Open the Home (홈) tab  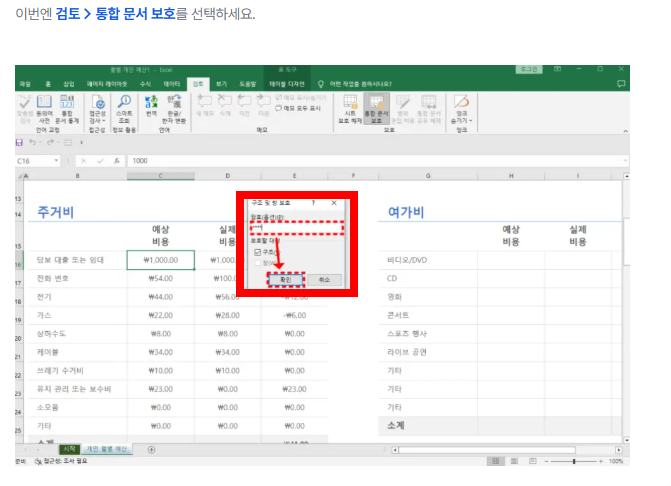tap(48, 84)
